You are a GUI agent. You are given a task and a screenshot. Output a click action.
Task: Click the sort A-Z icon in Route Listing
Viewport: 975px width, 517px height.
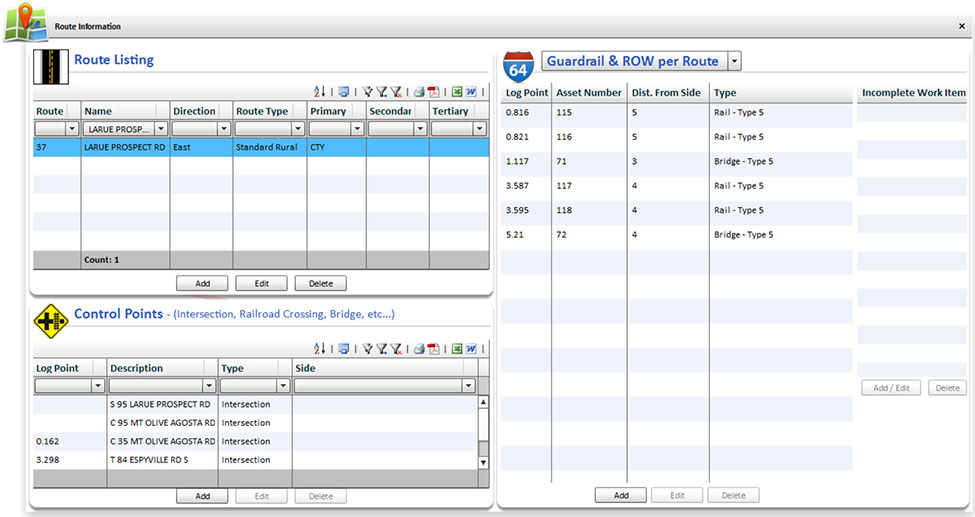tap(320, 90)
